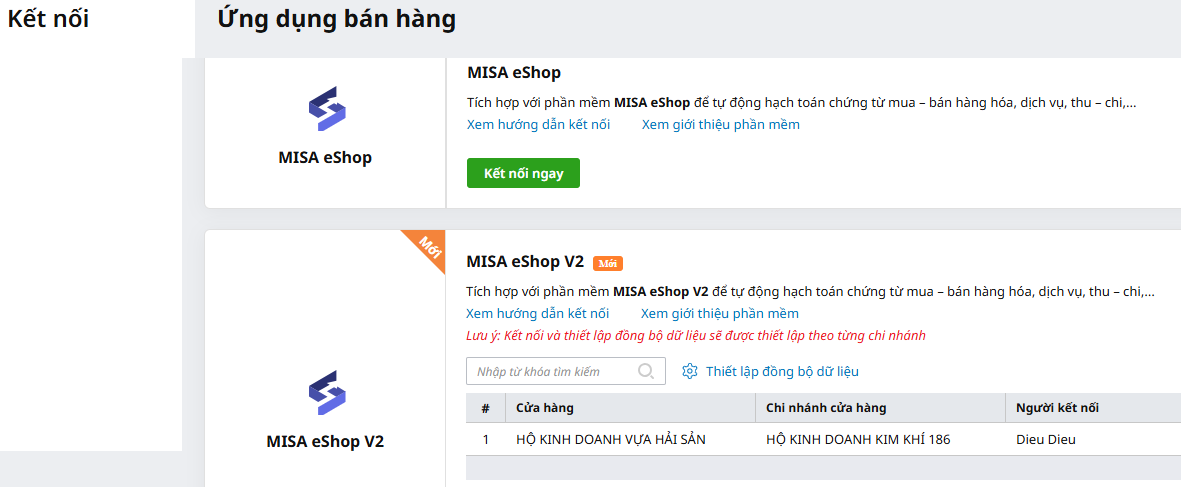Screen dimensions: 1181x487
Task: Click the magnifier icon in the search box
Action: [646, 371]
